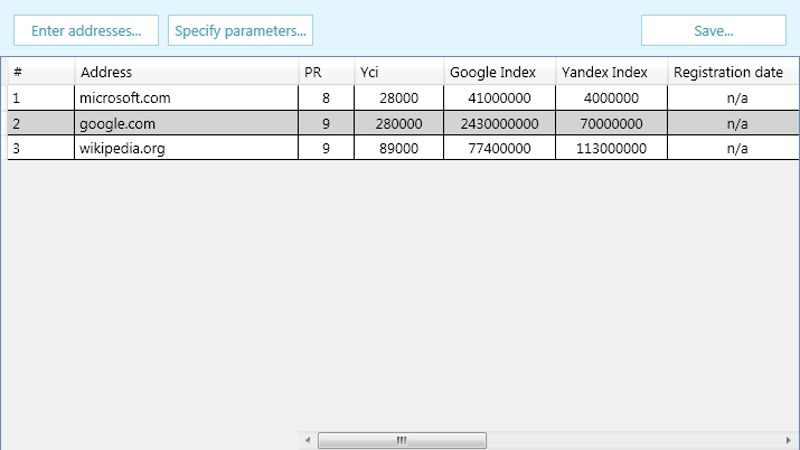The width and height of the screenshot is (800, 450).
Task: Select the microsoft.com address cell
Action: 186,98
